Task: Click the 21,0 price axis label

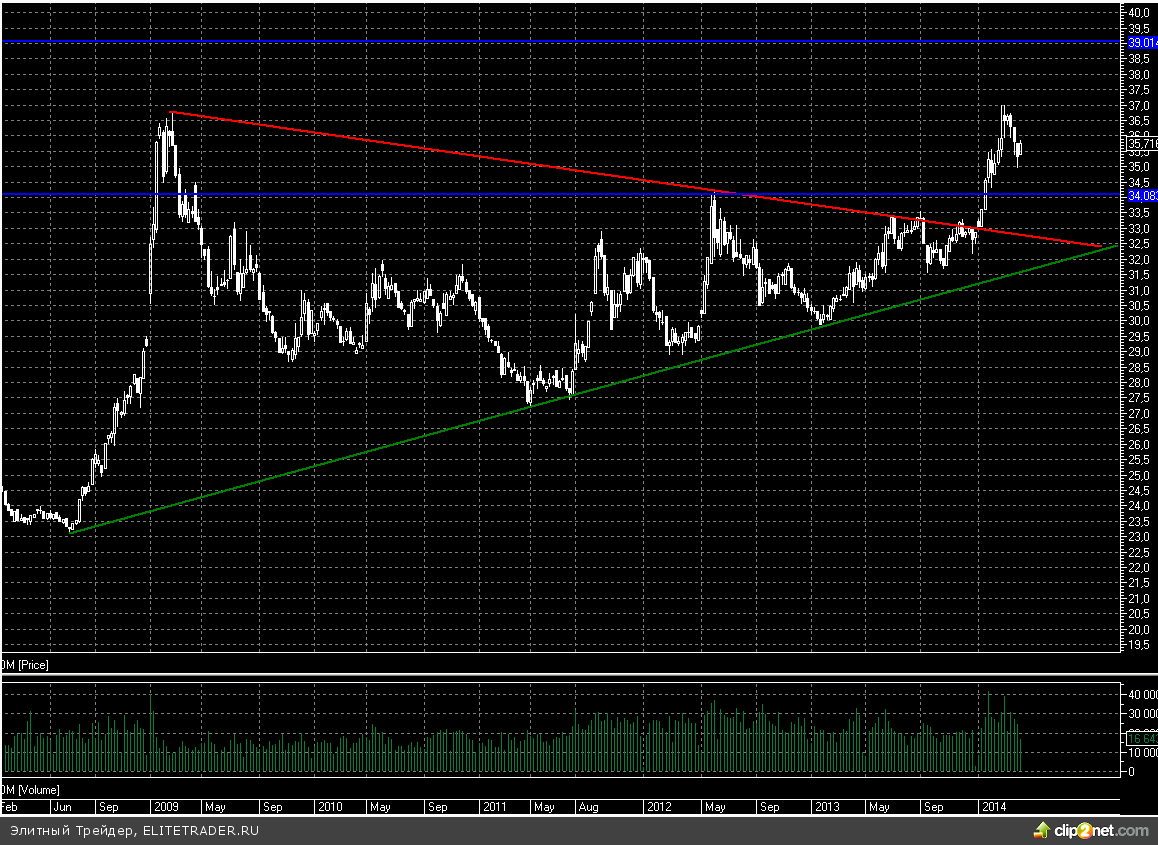Action: point(1140,598)
